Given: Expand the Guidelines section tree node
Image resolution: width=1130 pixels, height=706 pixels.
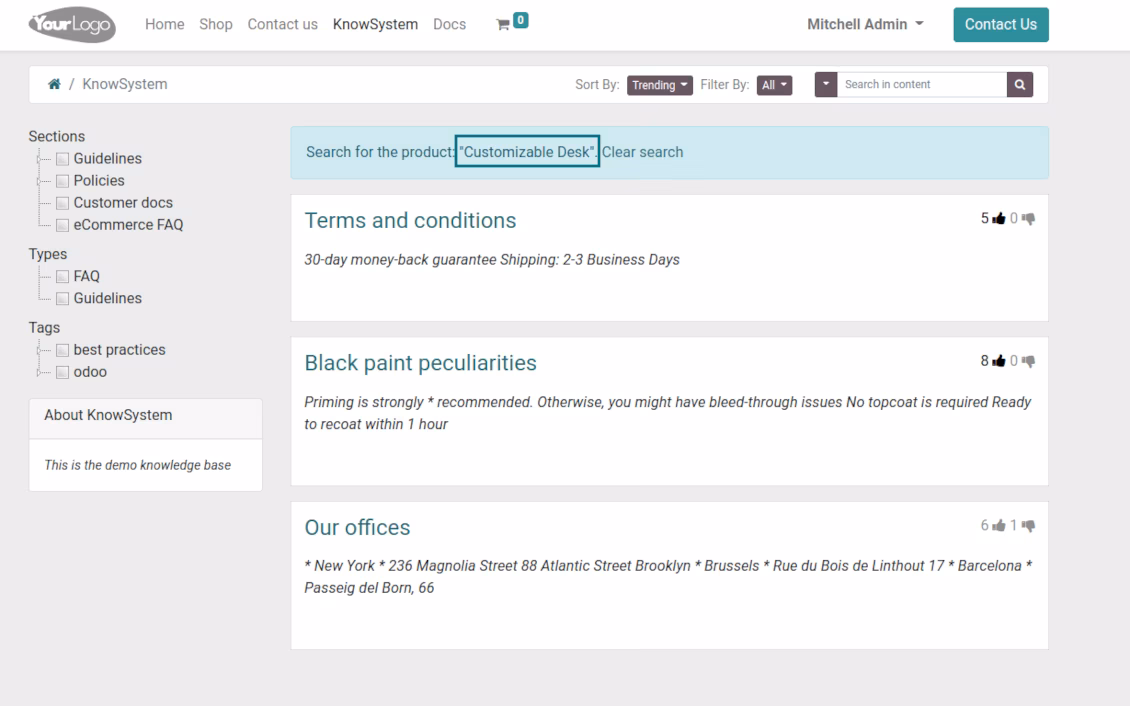Looking at the screenshot, I should pyautogui.click(x=40, y=158).
